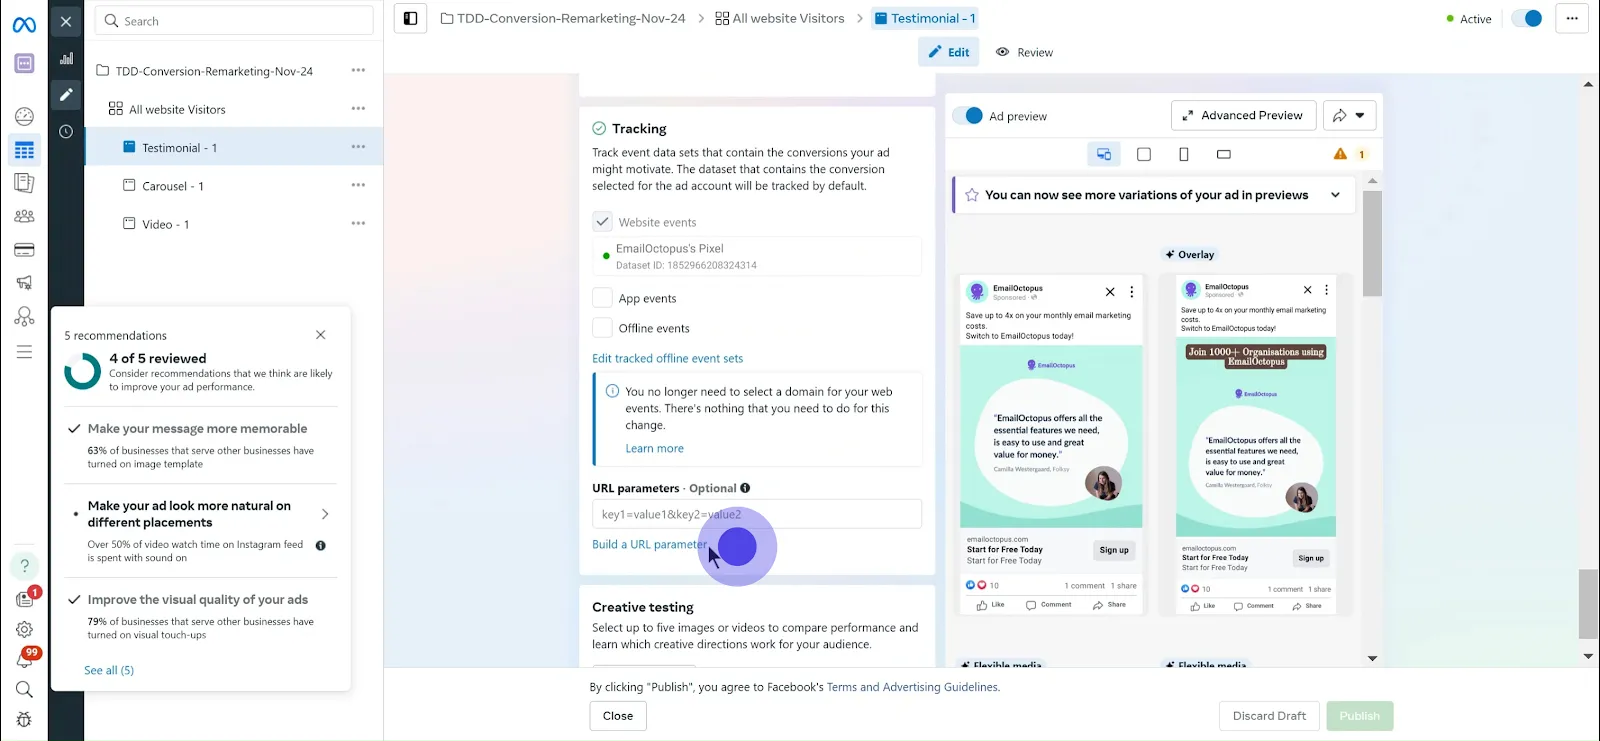Image resolution: width=1600 pixels, height=741 pixels.
Task: Open the Learn more link
Action: point(654,448)
